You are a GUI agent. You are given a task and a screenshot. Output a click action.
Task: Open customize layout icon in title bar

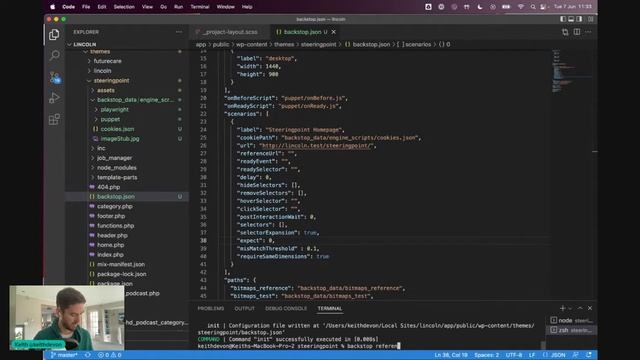[590, 19]
